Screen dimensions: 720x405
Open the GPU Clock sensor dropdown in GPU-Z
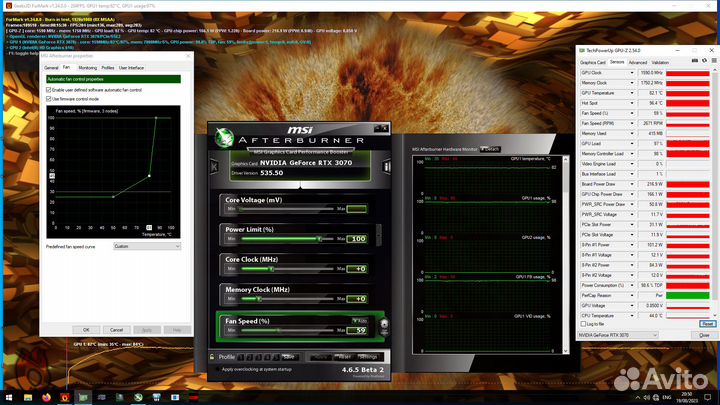632,73
